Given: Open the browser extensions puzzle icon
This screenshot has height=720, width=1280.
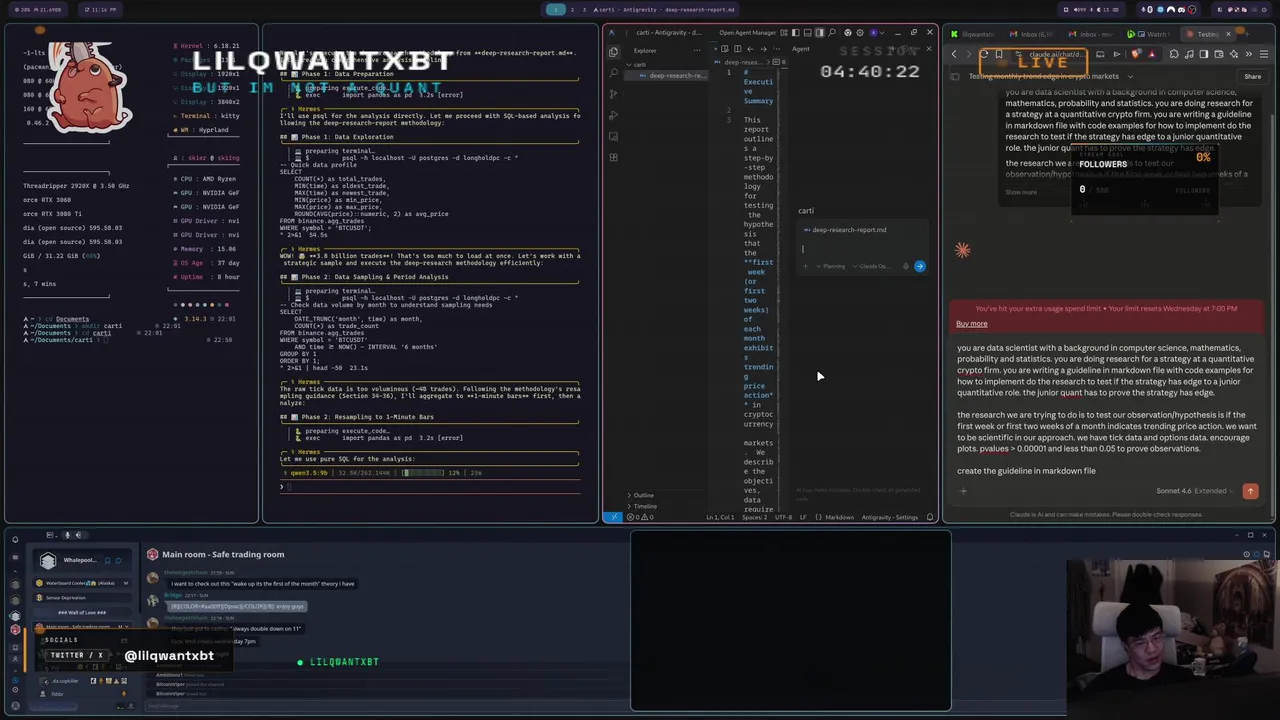Looking at the screenshot, I should tap(1174, 54).
